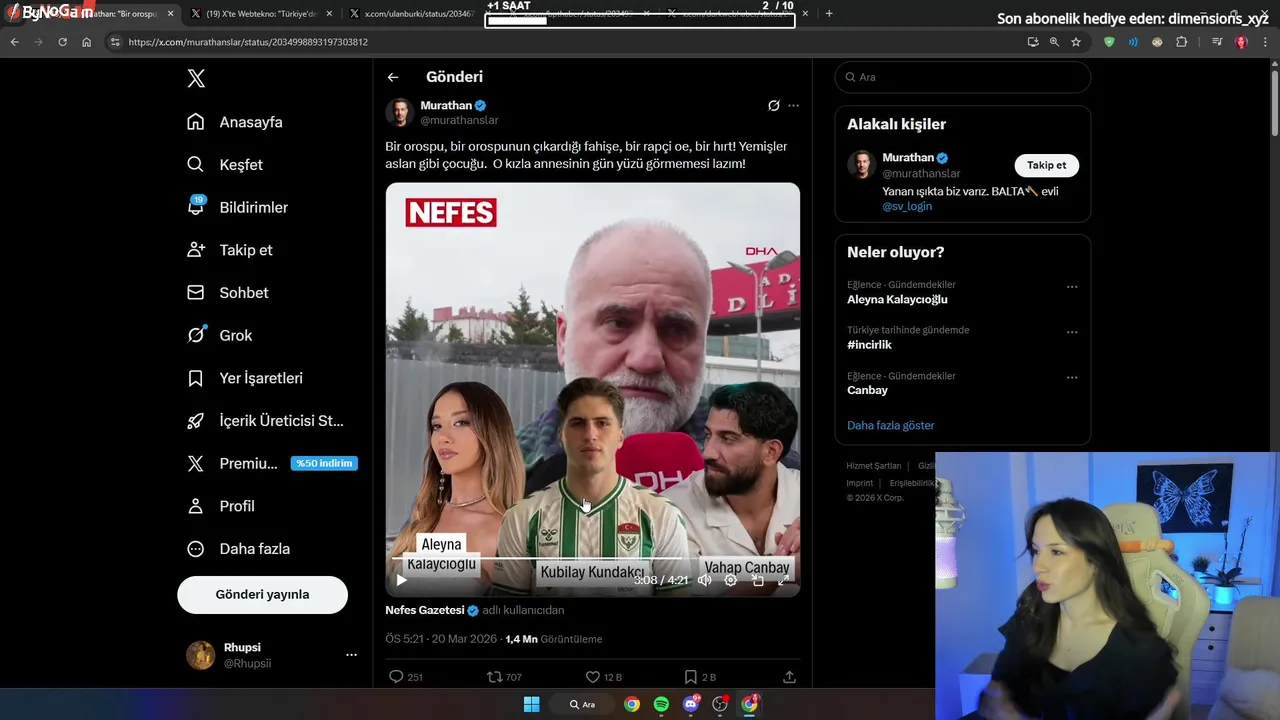Like the post with 12 B
Image resolution: width=1280 pixels, height=720 pixels.
click(x=603, y=677)
